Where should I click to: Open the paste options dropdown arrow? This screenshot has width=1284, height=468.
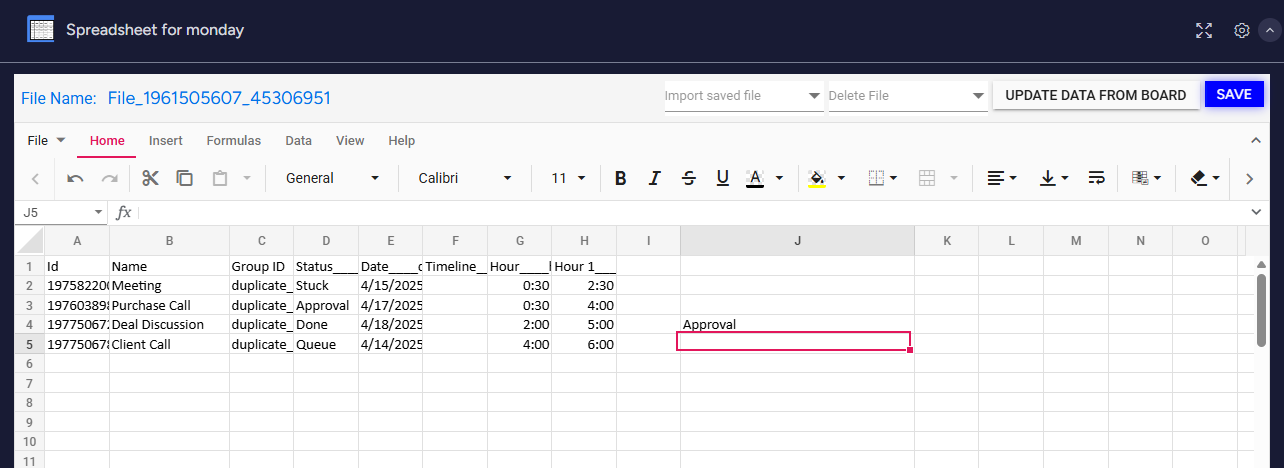pos(246,178)
